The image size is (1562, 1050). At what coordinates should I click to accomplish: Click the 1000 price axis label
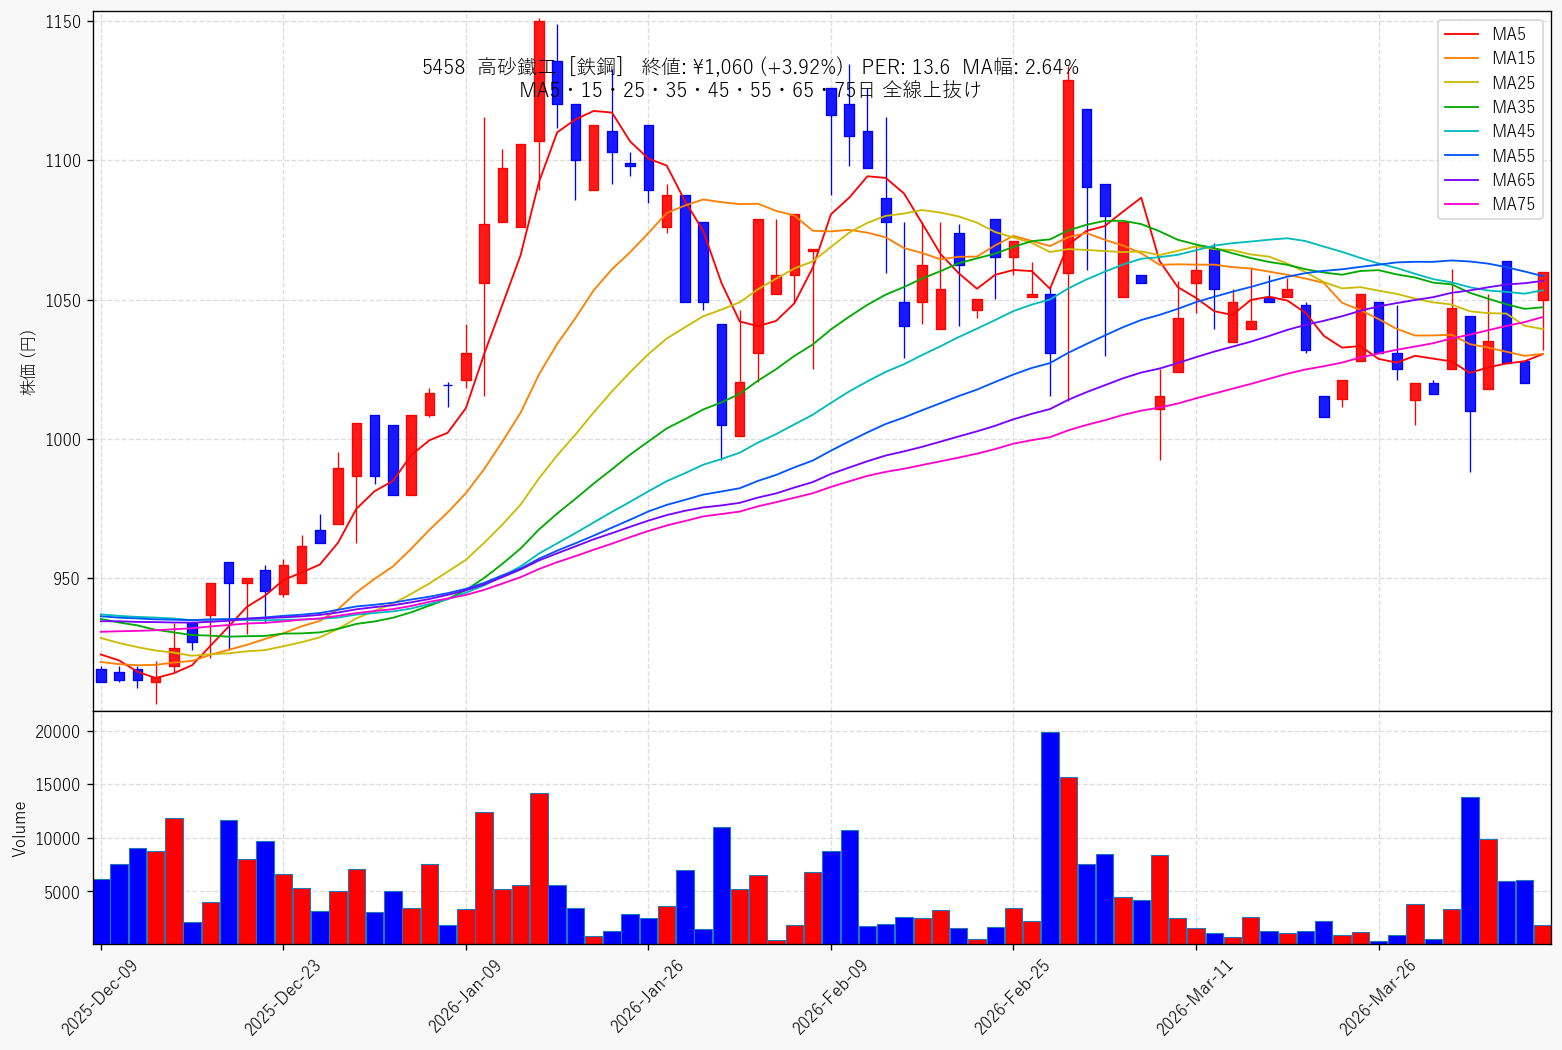65,439
